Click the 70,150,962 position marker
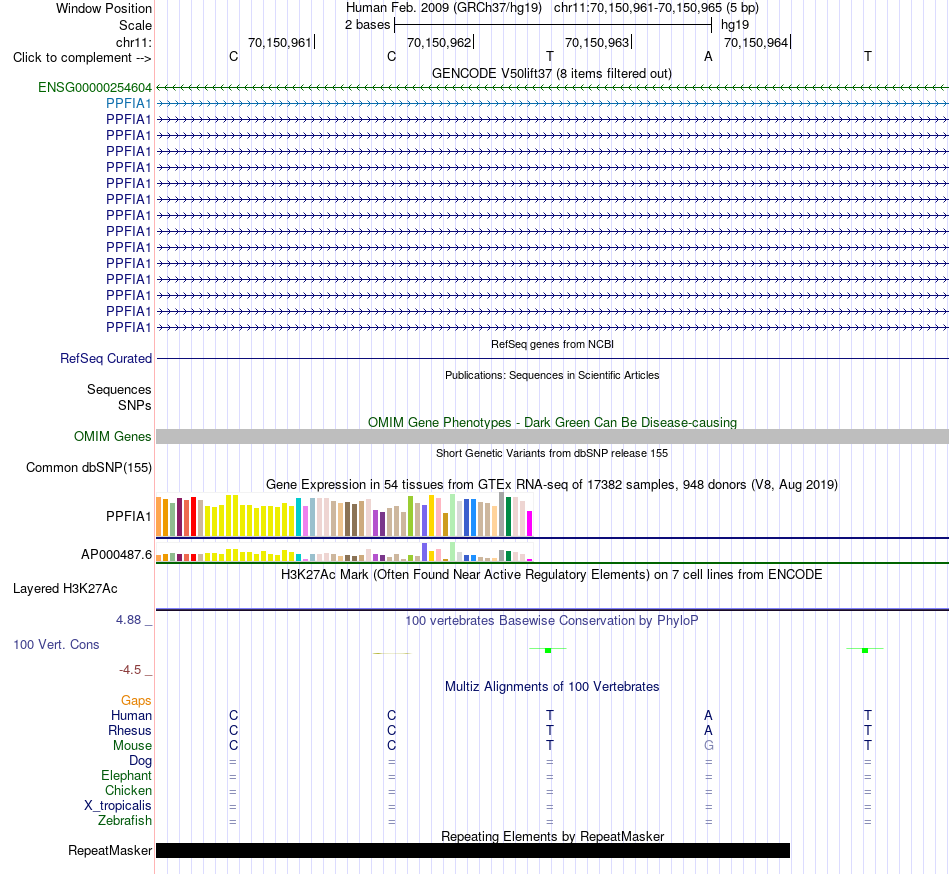The height and width of the screenshot is (874, 950). coord(440,42)
